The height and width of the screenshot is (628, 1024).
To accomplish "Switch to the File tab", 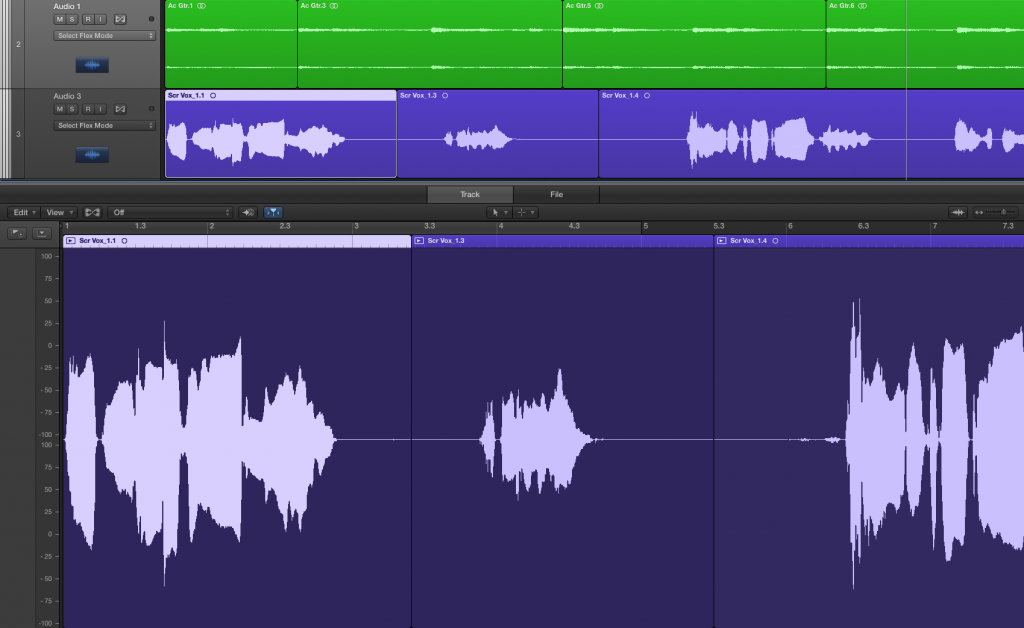I will 556,194.
